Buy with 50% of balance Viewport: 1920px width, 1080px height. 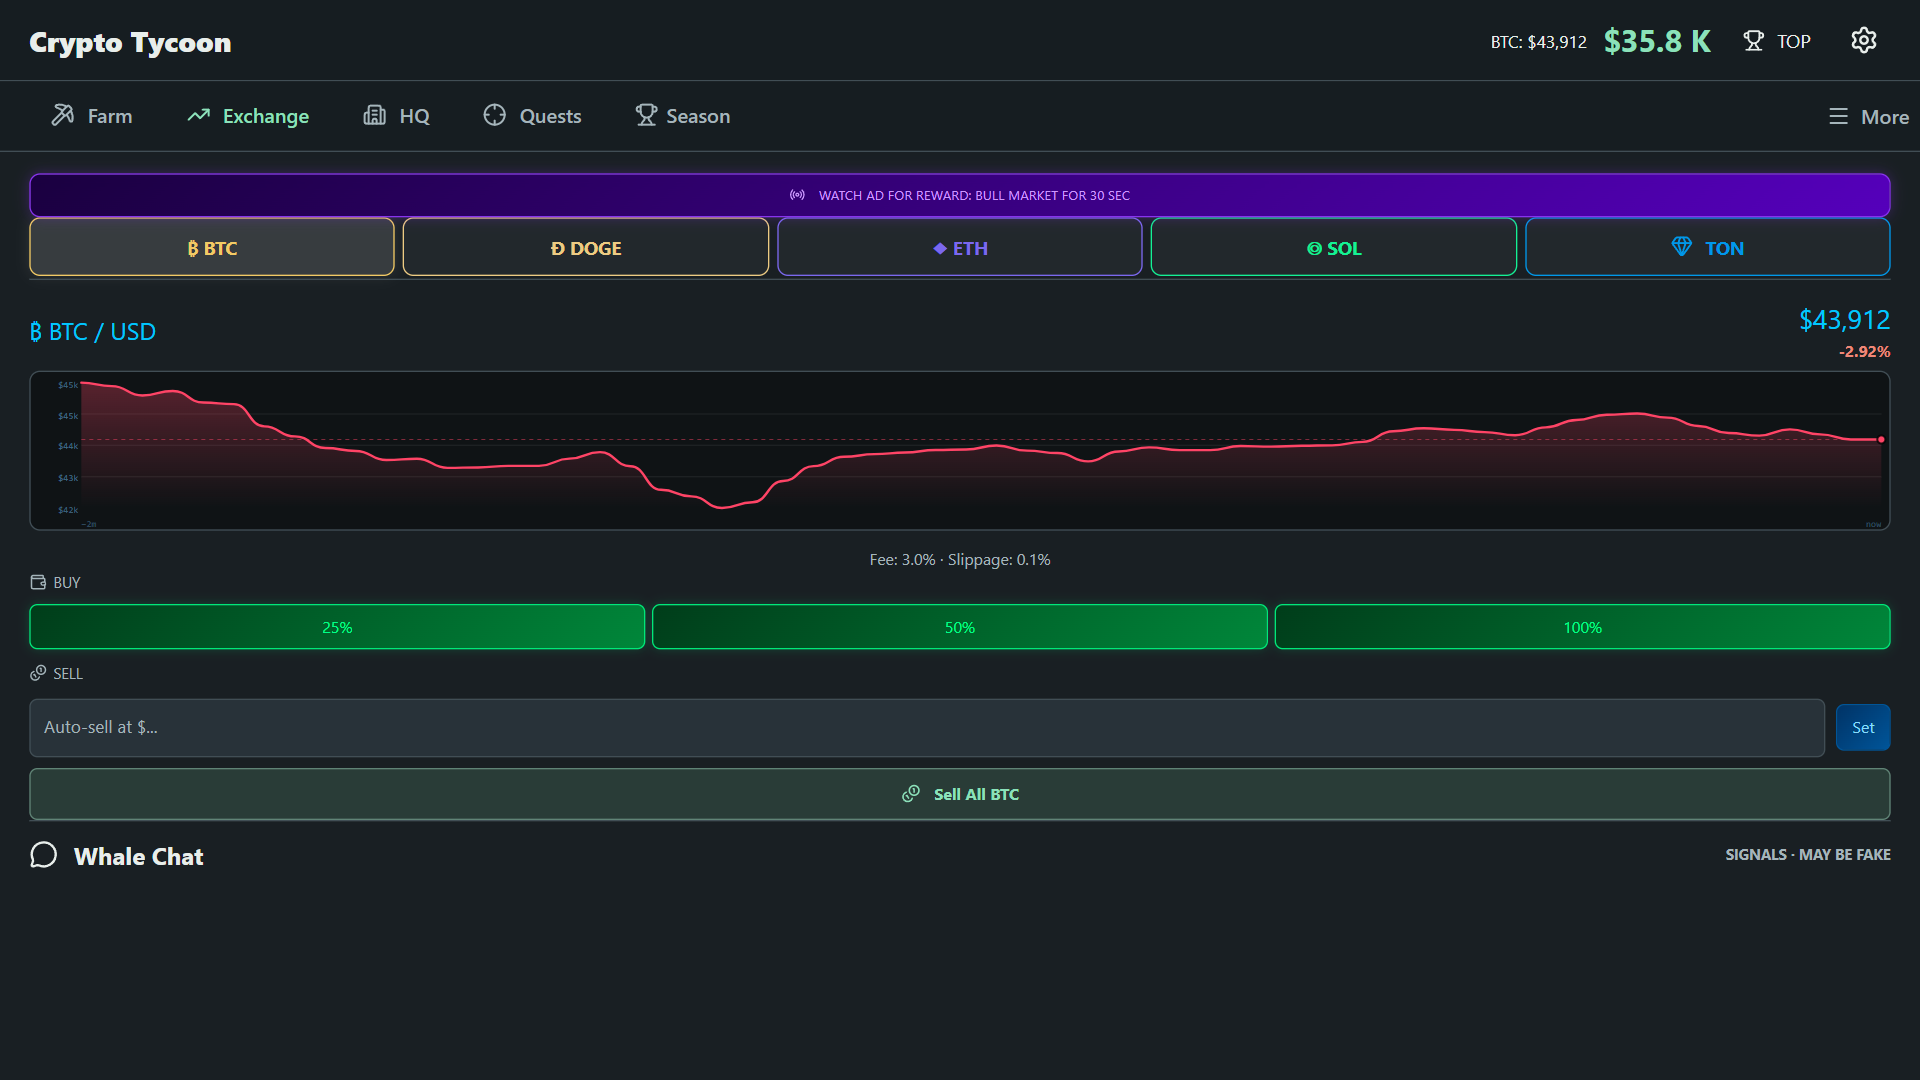point(960,627)
